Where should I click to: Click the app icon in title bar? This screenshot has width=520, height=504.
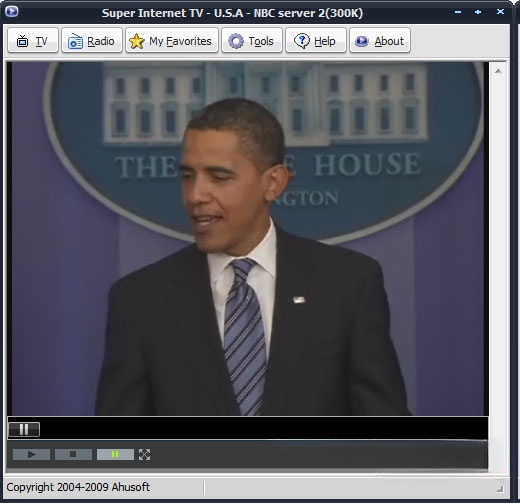coord(12,12)
